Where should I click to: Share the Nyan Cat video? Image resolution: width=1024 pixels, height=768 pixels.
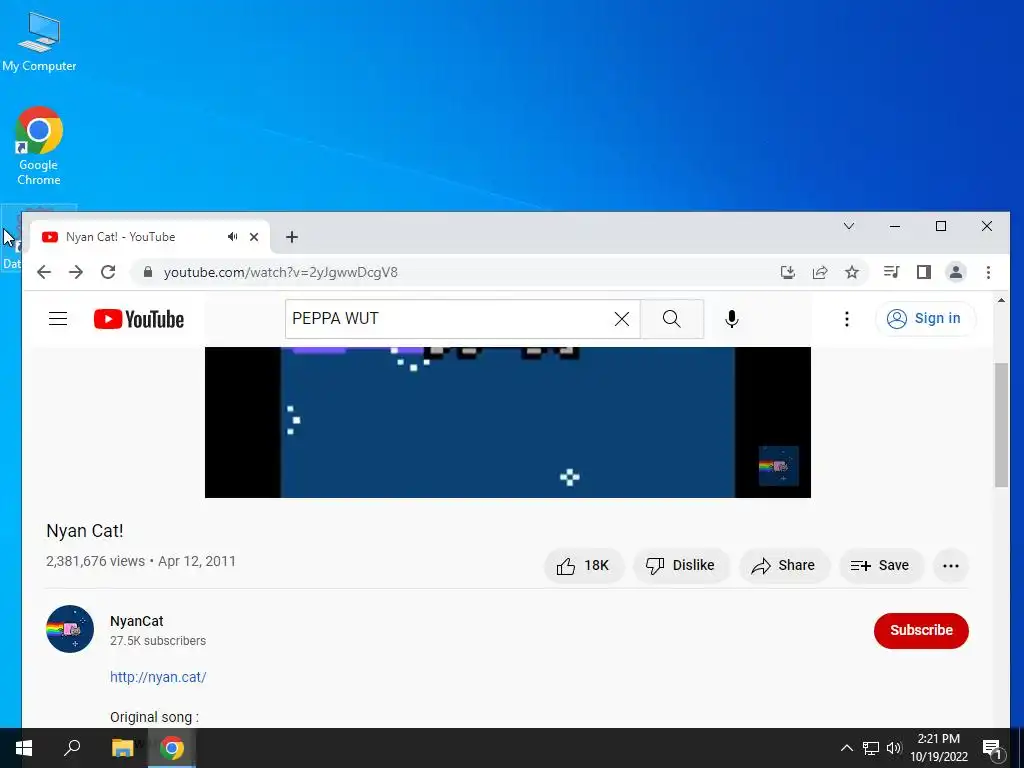tap(784, 566)
